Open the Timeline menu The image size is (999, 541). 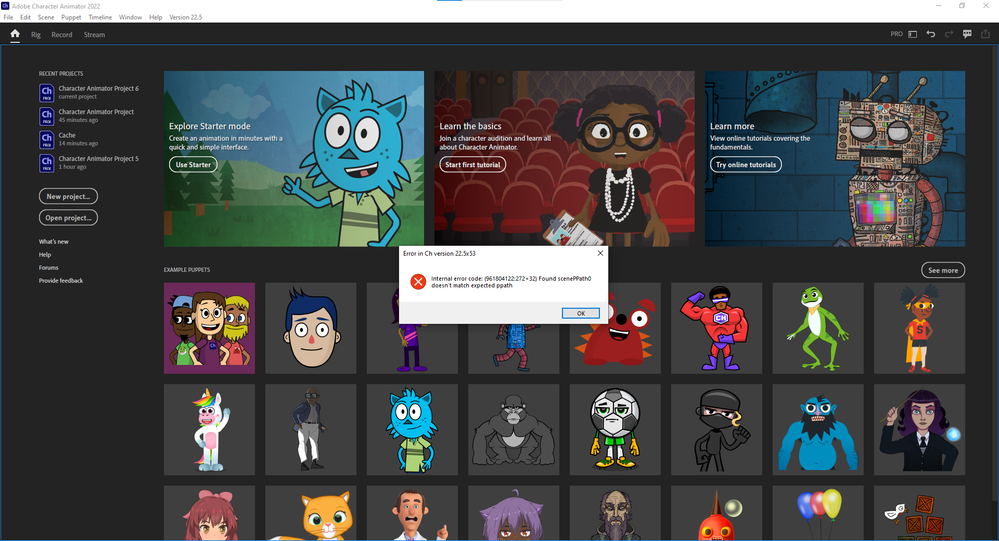pyautogui.click(x=100, y=17)
